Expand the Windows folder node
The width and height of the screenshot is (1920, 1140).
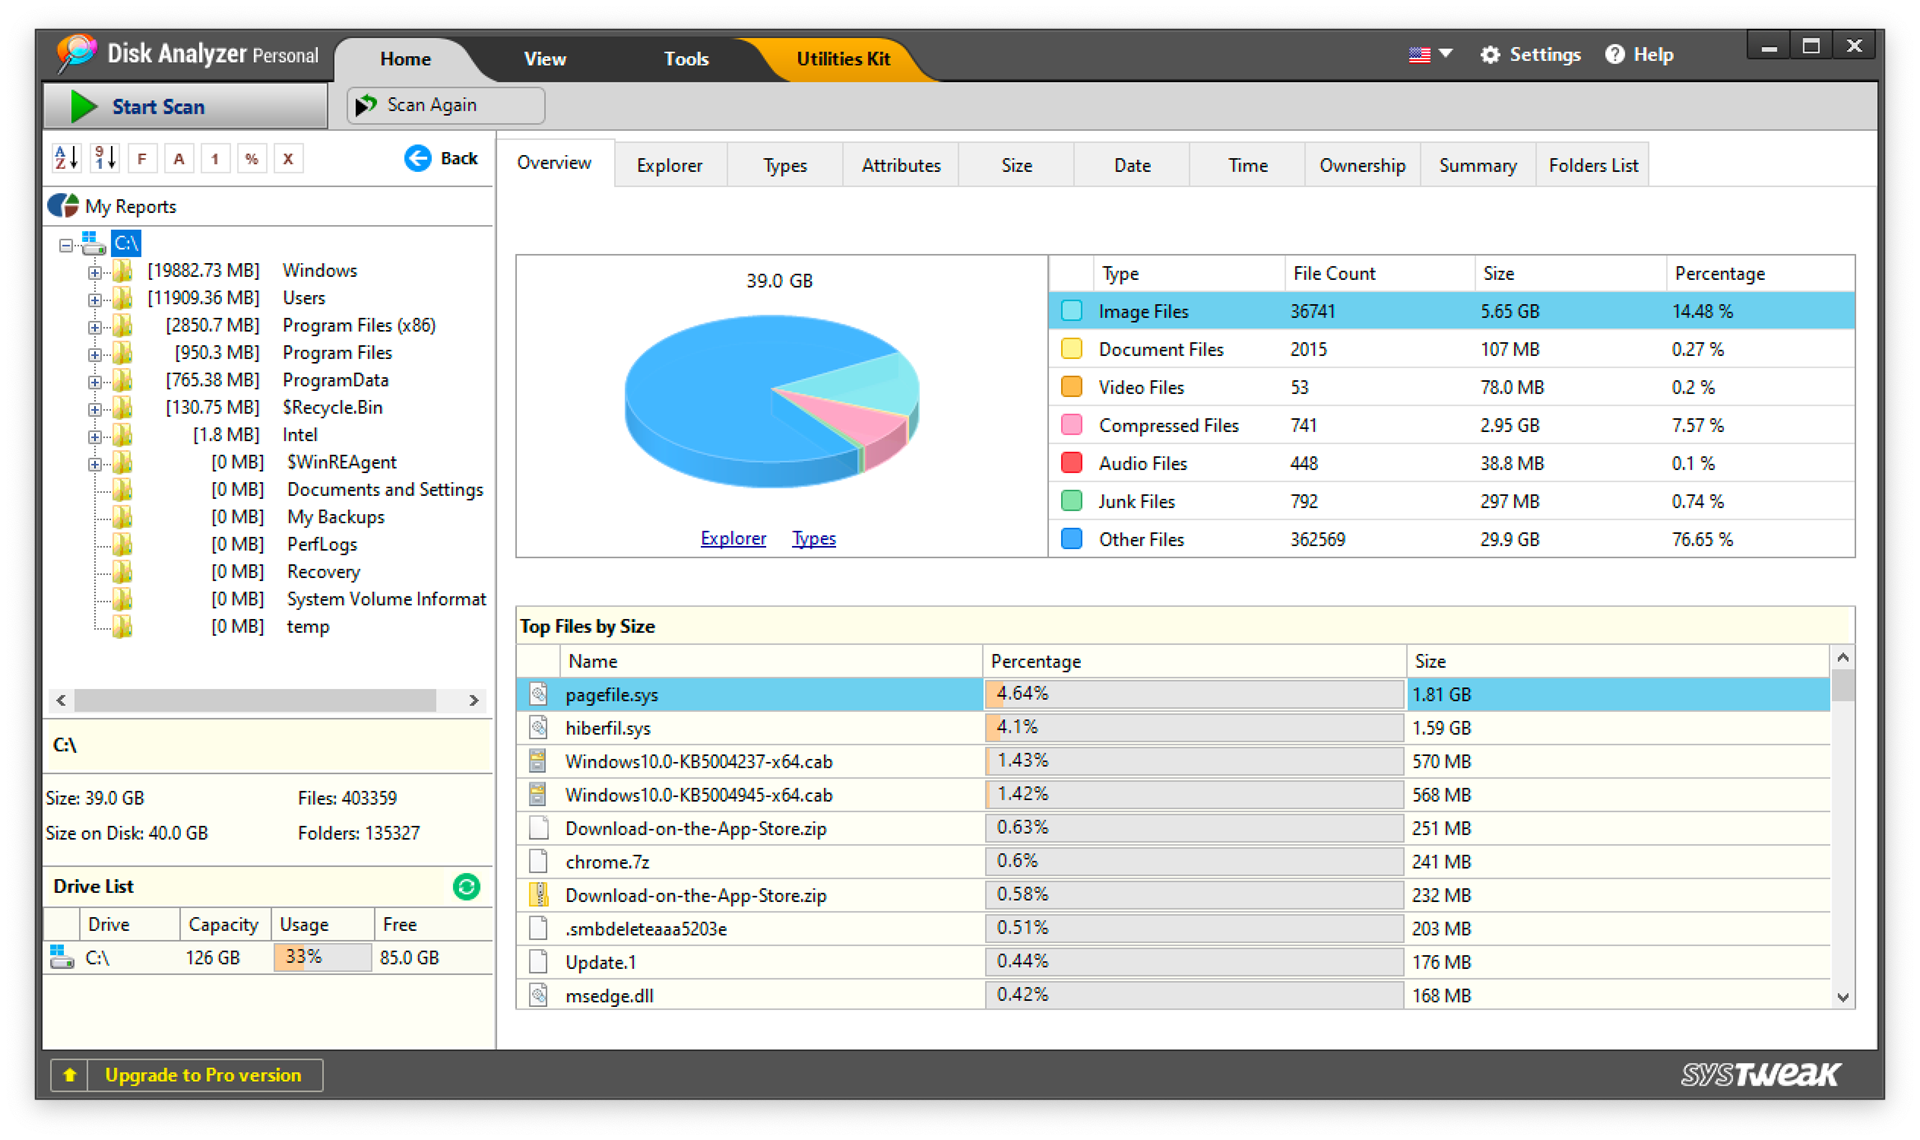pyautogui.click(x=94, y=271)
